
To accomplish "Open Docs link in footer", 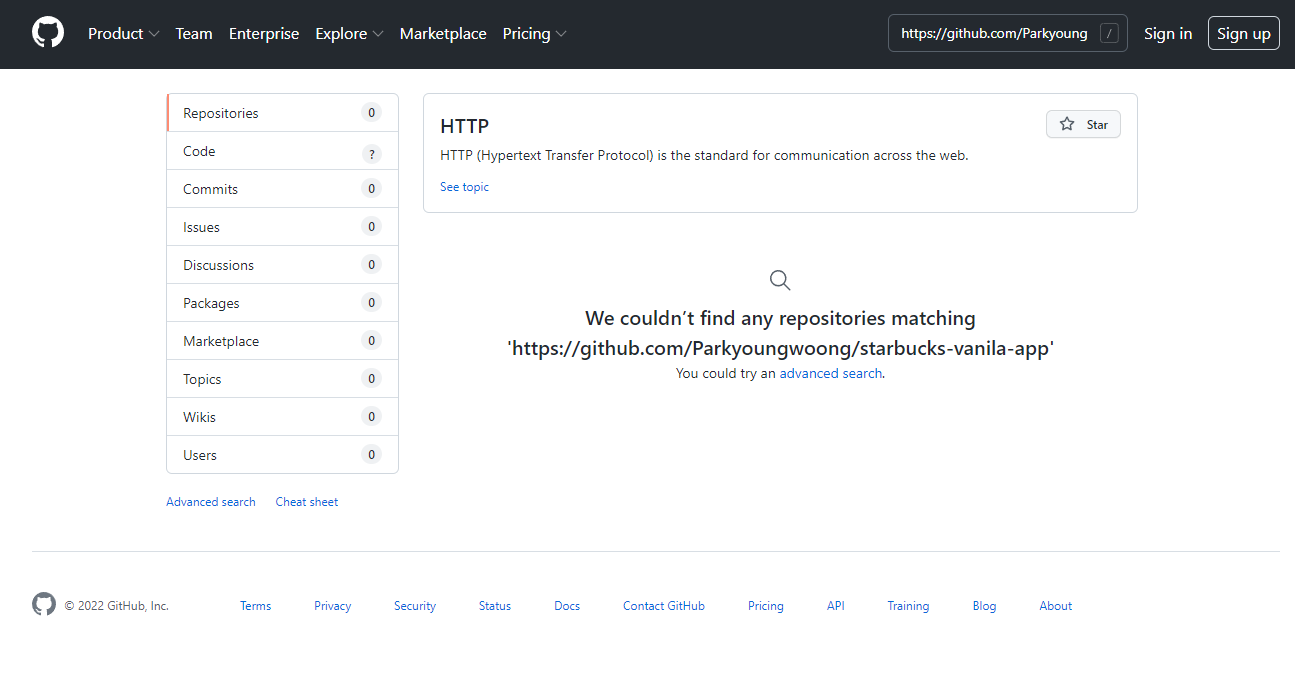I will (x=567, y=606).
